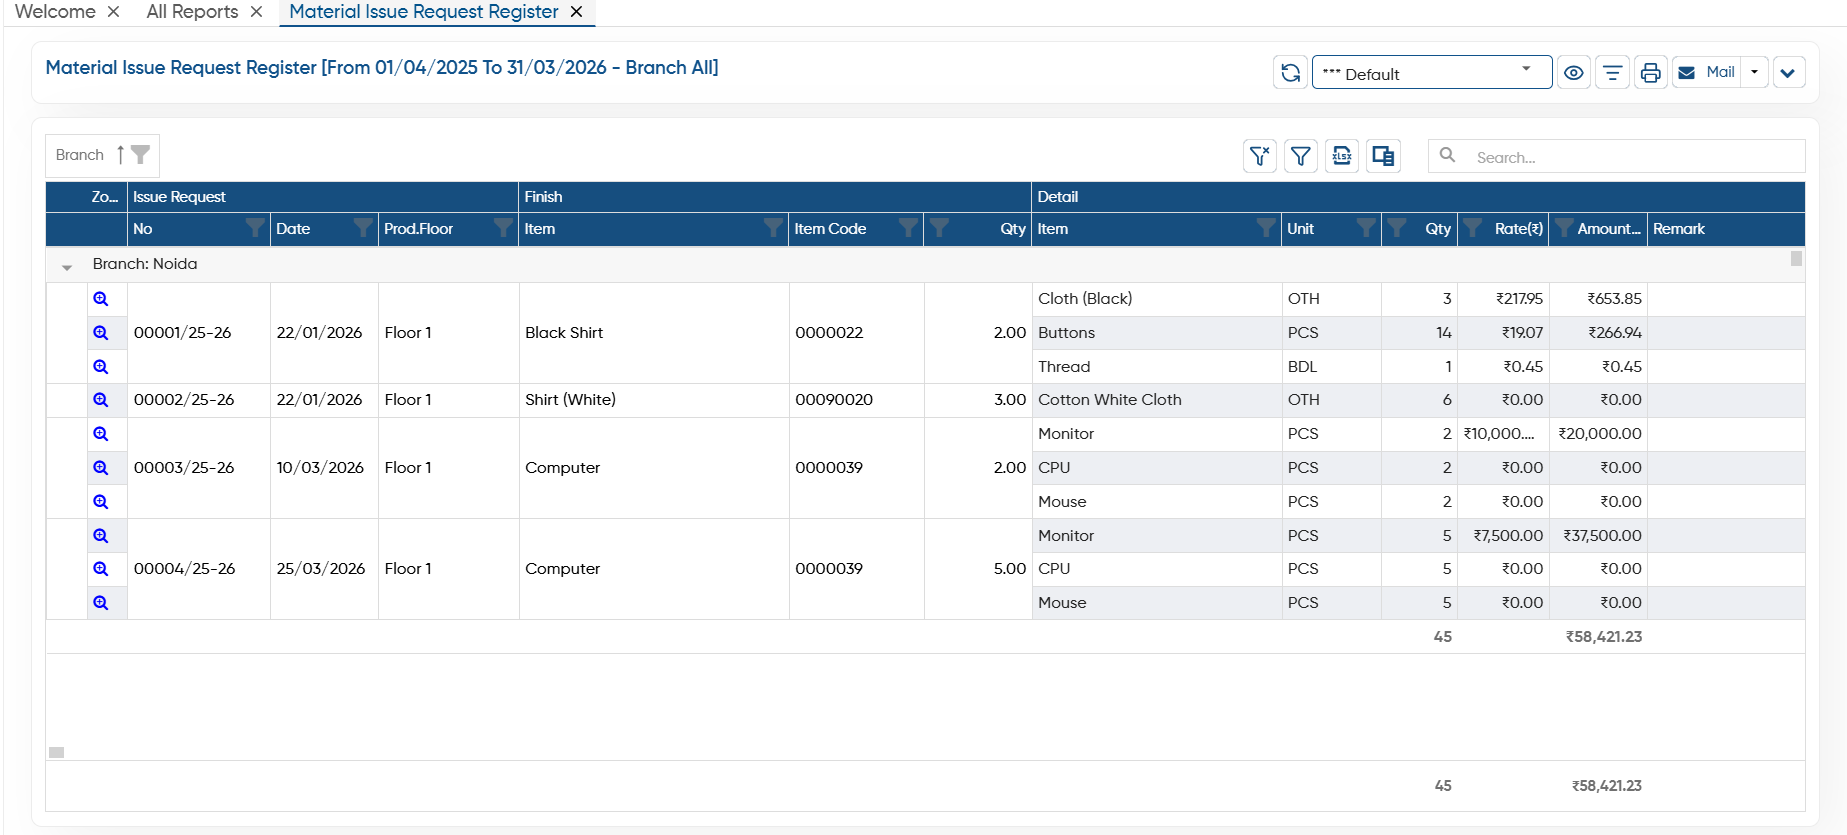Switch to the All Reports tab
The height and width of the screenshot is (835, 1847).
192,12
